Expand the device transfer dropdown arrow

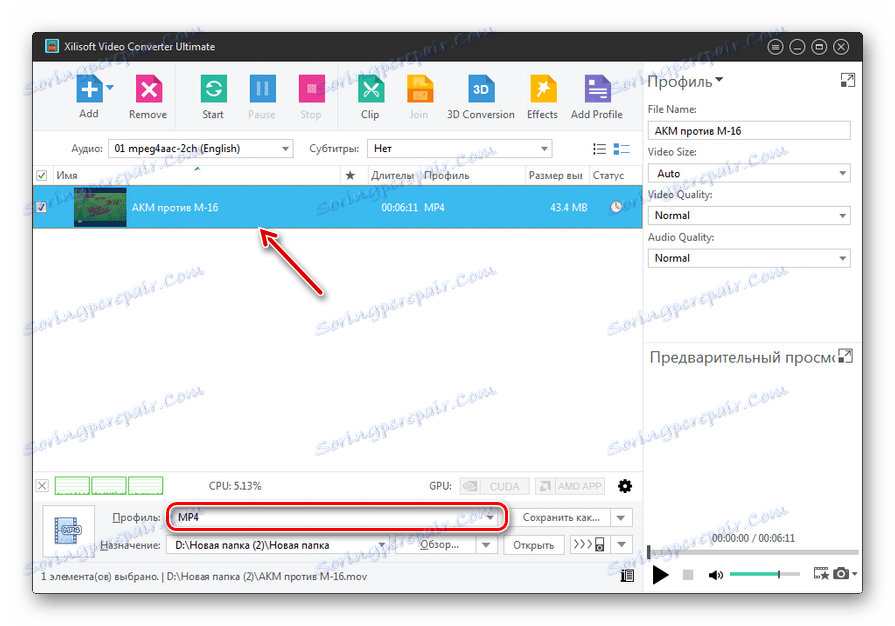click(622, 545)
